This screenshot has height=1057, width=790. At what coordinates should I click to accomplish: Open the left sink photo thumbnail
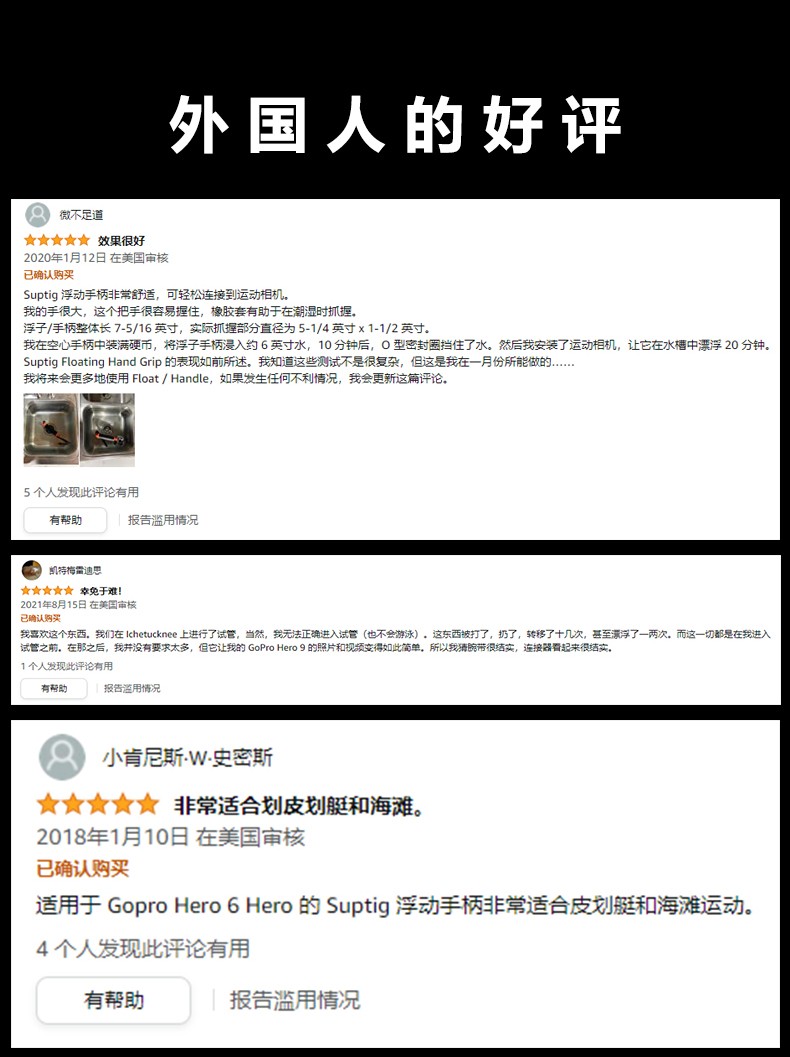click(51, 429)
